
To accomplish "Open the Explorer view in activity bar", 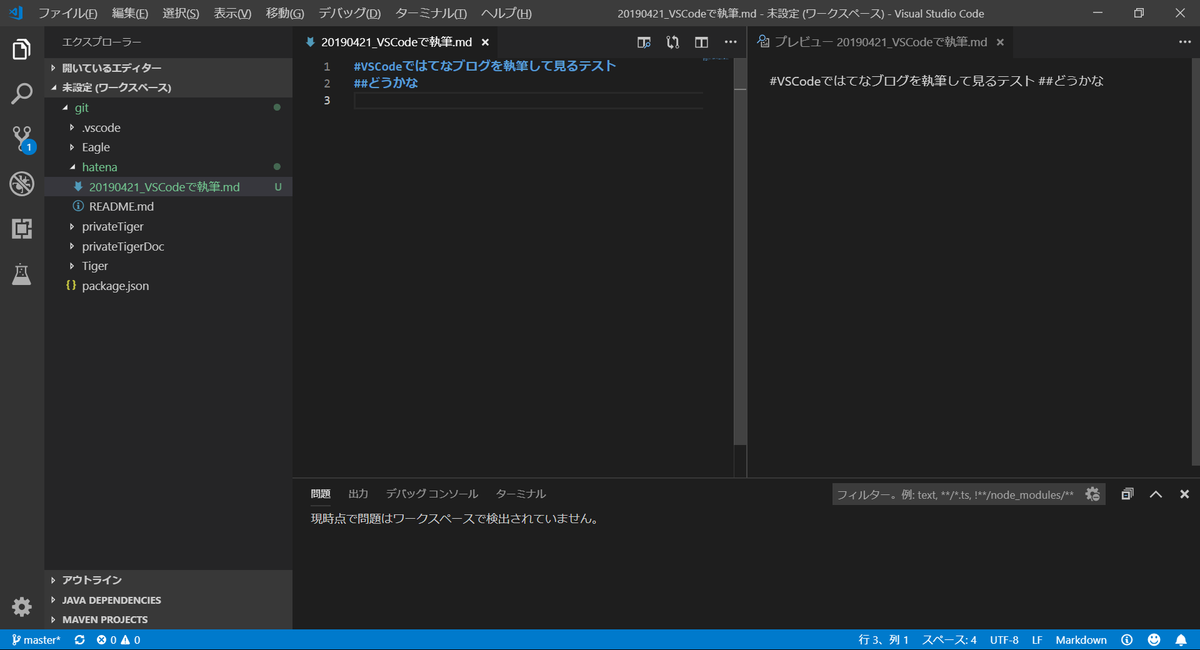I will (x=21, y=49).
